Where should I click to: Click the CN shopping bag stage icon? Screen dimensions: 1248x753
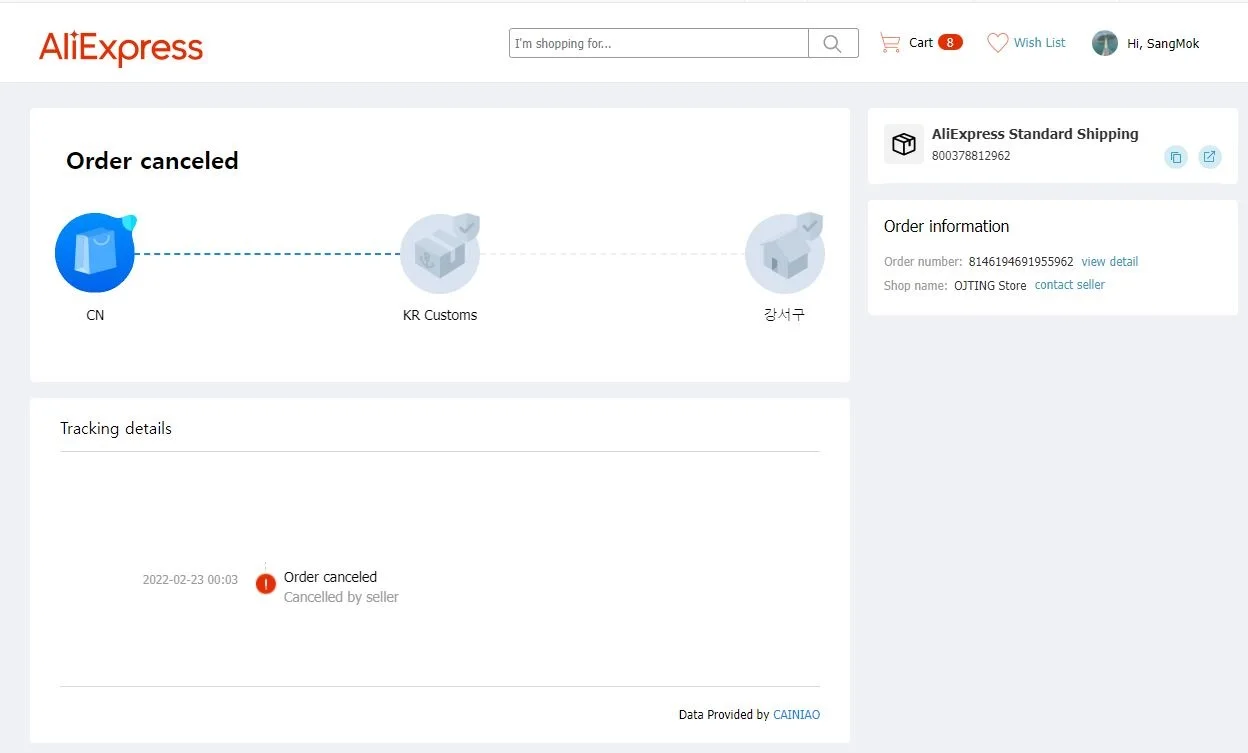(95, 253)
